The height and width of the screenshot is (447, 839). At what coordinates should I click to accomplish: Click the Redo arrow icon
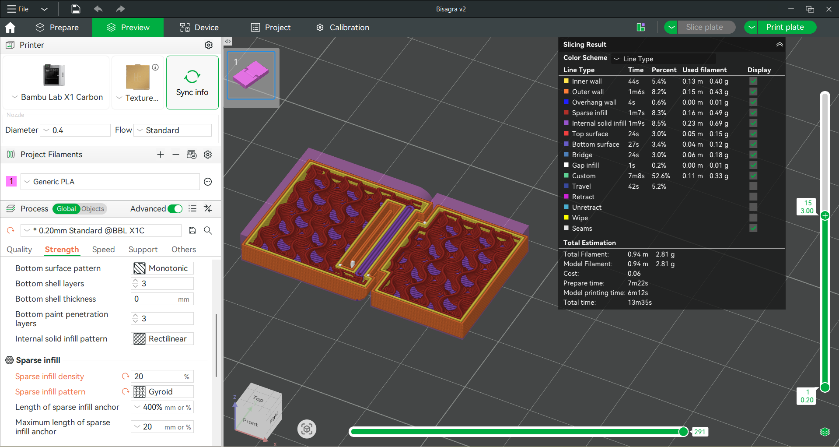click(x=120, y=9)
